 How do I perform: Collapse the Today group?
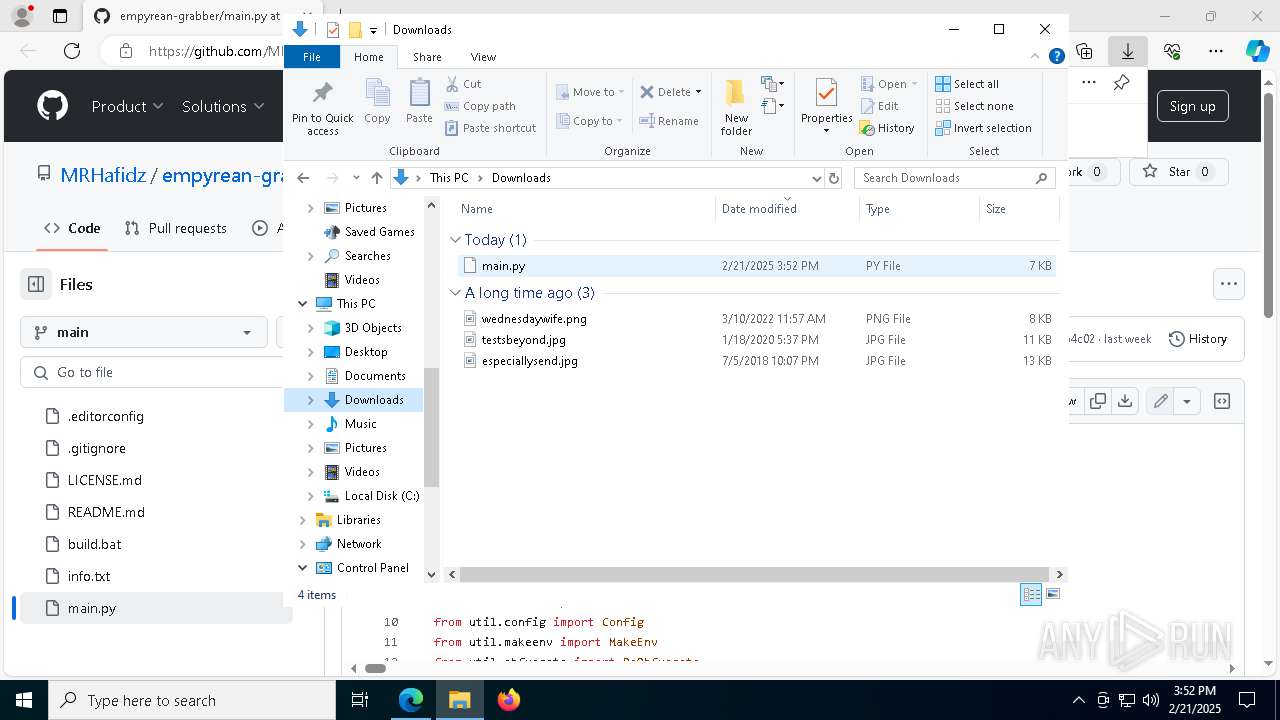click(455, 240)
